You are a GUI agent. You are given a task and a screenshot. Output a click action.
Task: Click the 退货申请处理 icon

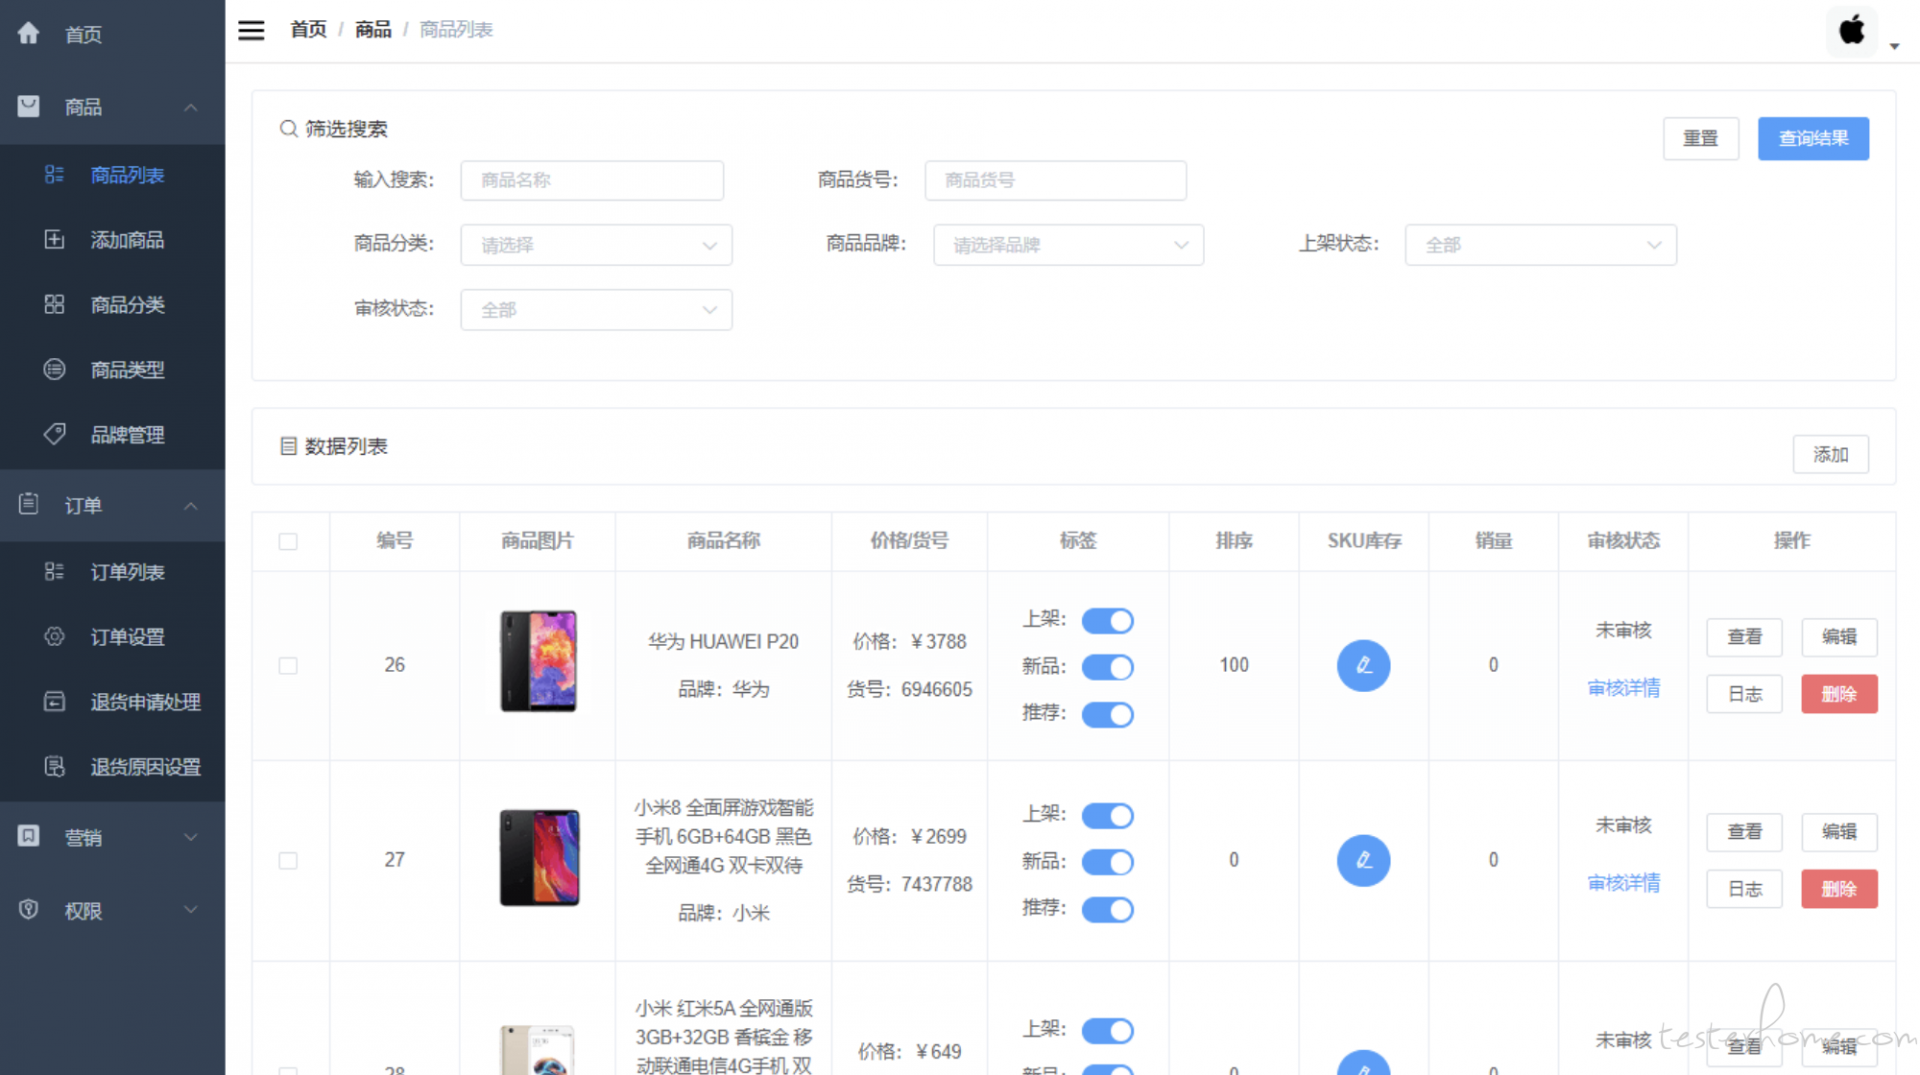54,701
